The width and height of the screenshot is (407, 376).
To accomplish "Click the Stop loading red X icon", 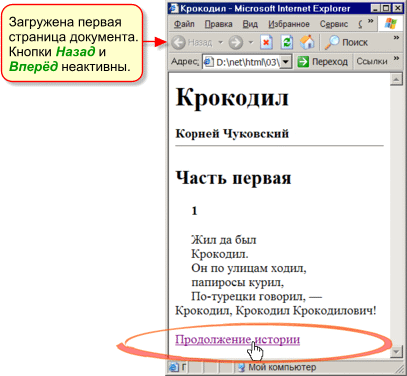I will coord(266,43).
